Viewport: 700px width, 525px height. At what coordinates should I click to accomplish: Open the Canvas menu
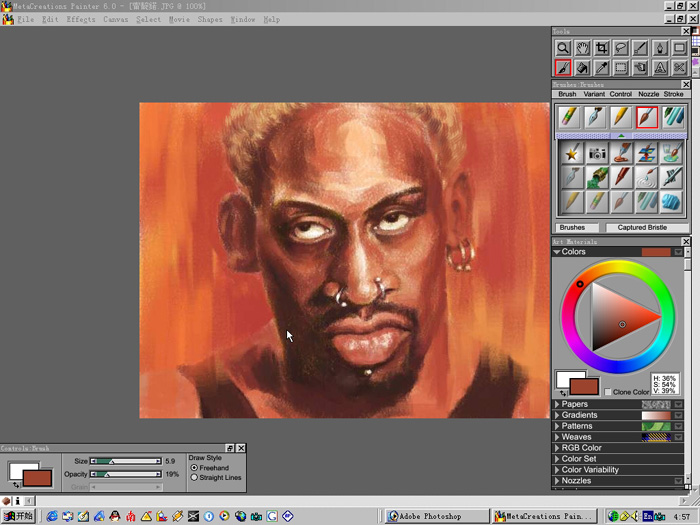click(116, 20)
